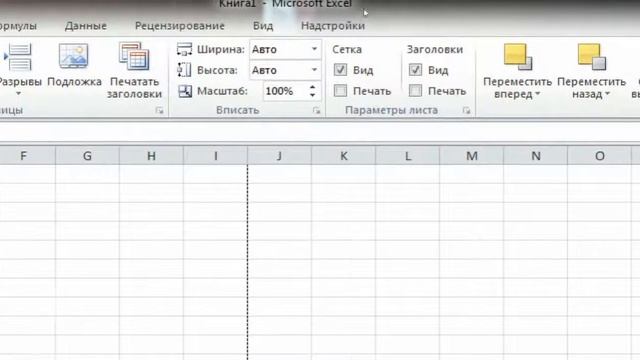The width and height of the screenshot is (640, 360).
Task: Open the Рецензирование tab
Action: coord(180,26)
